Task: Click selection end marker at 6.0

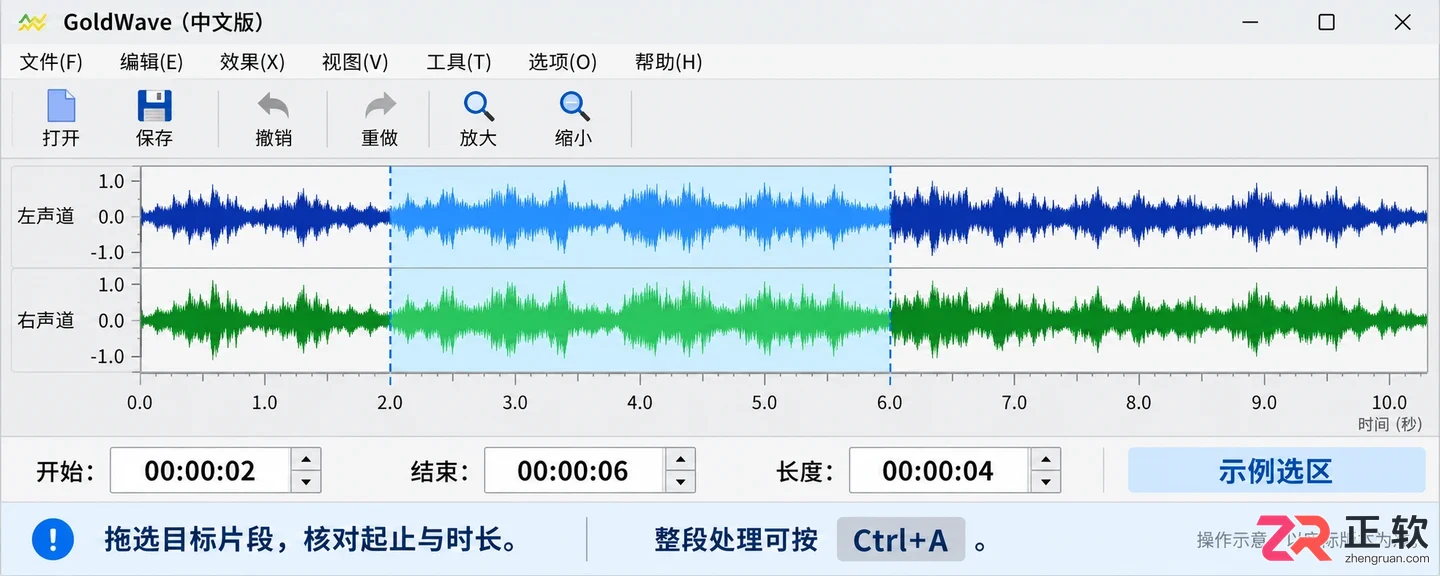Action: 890,268
